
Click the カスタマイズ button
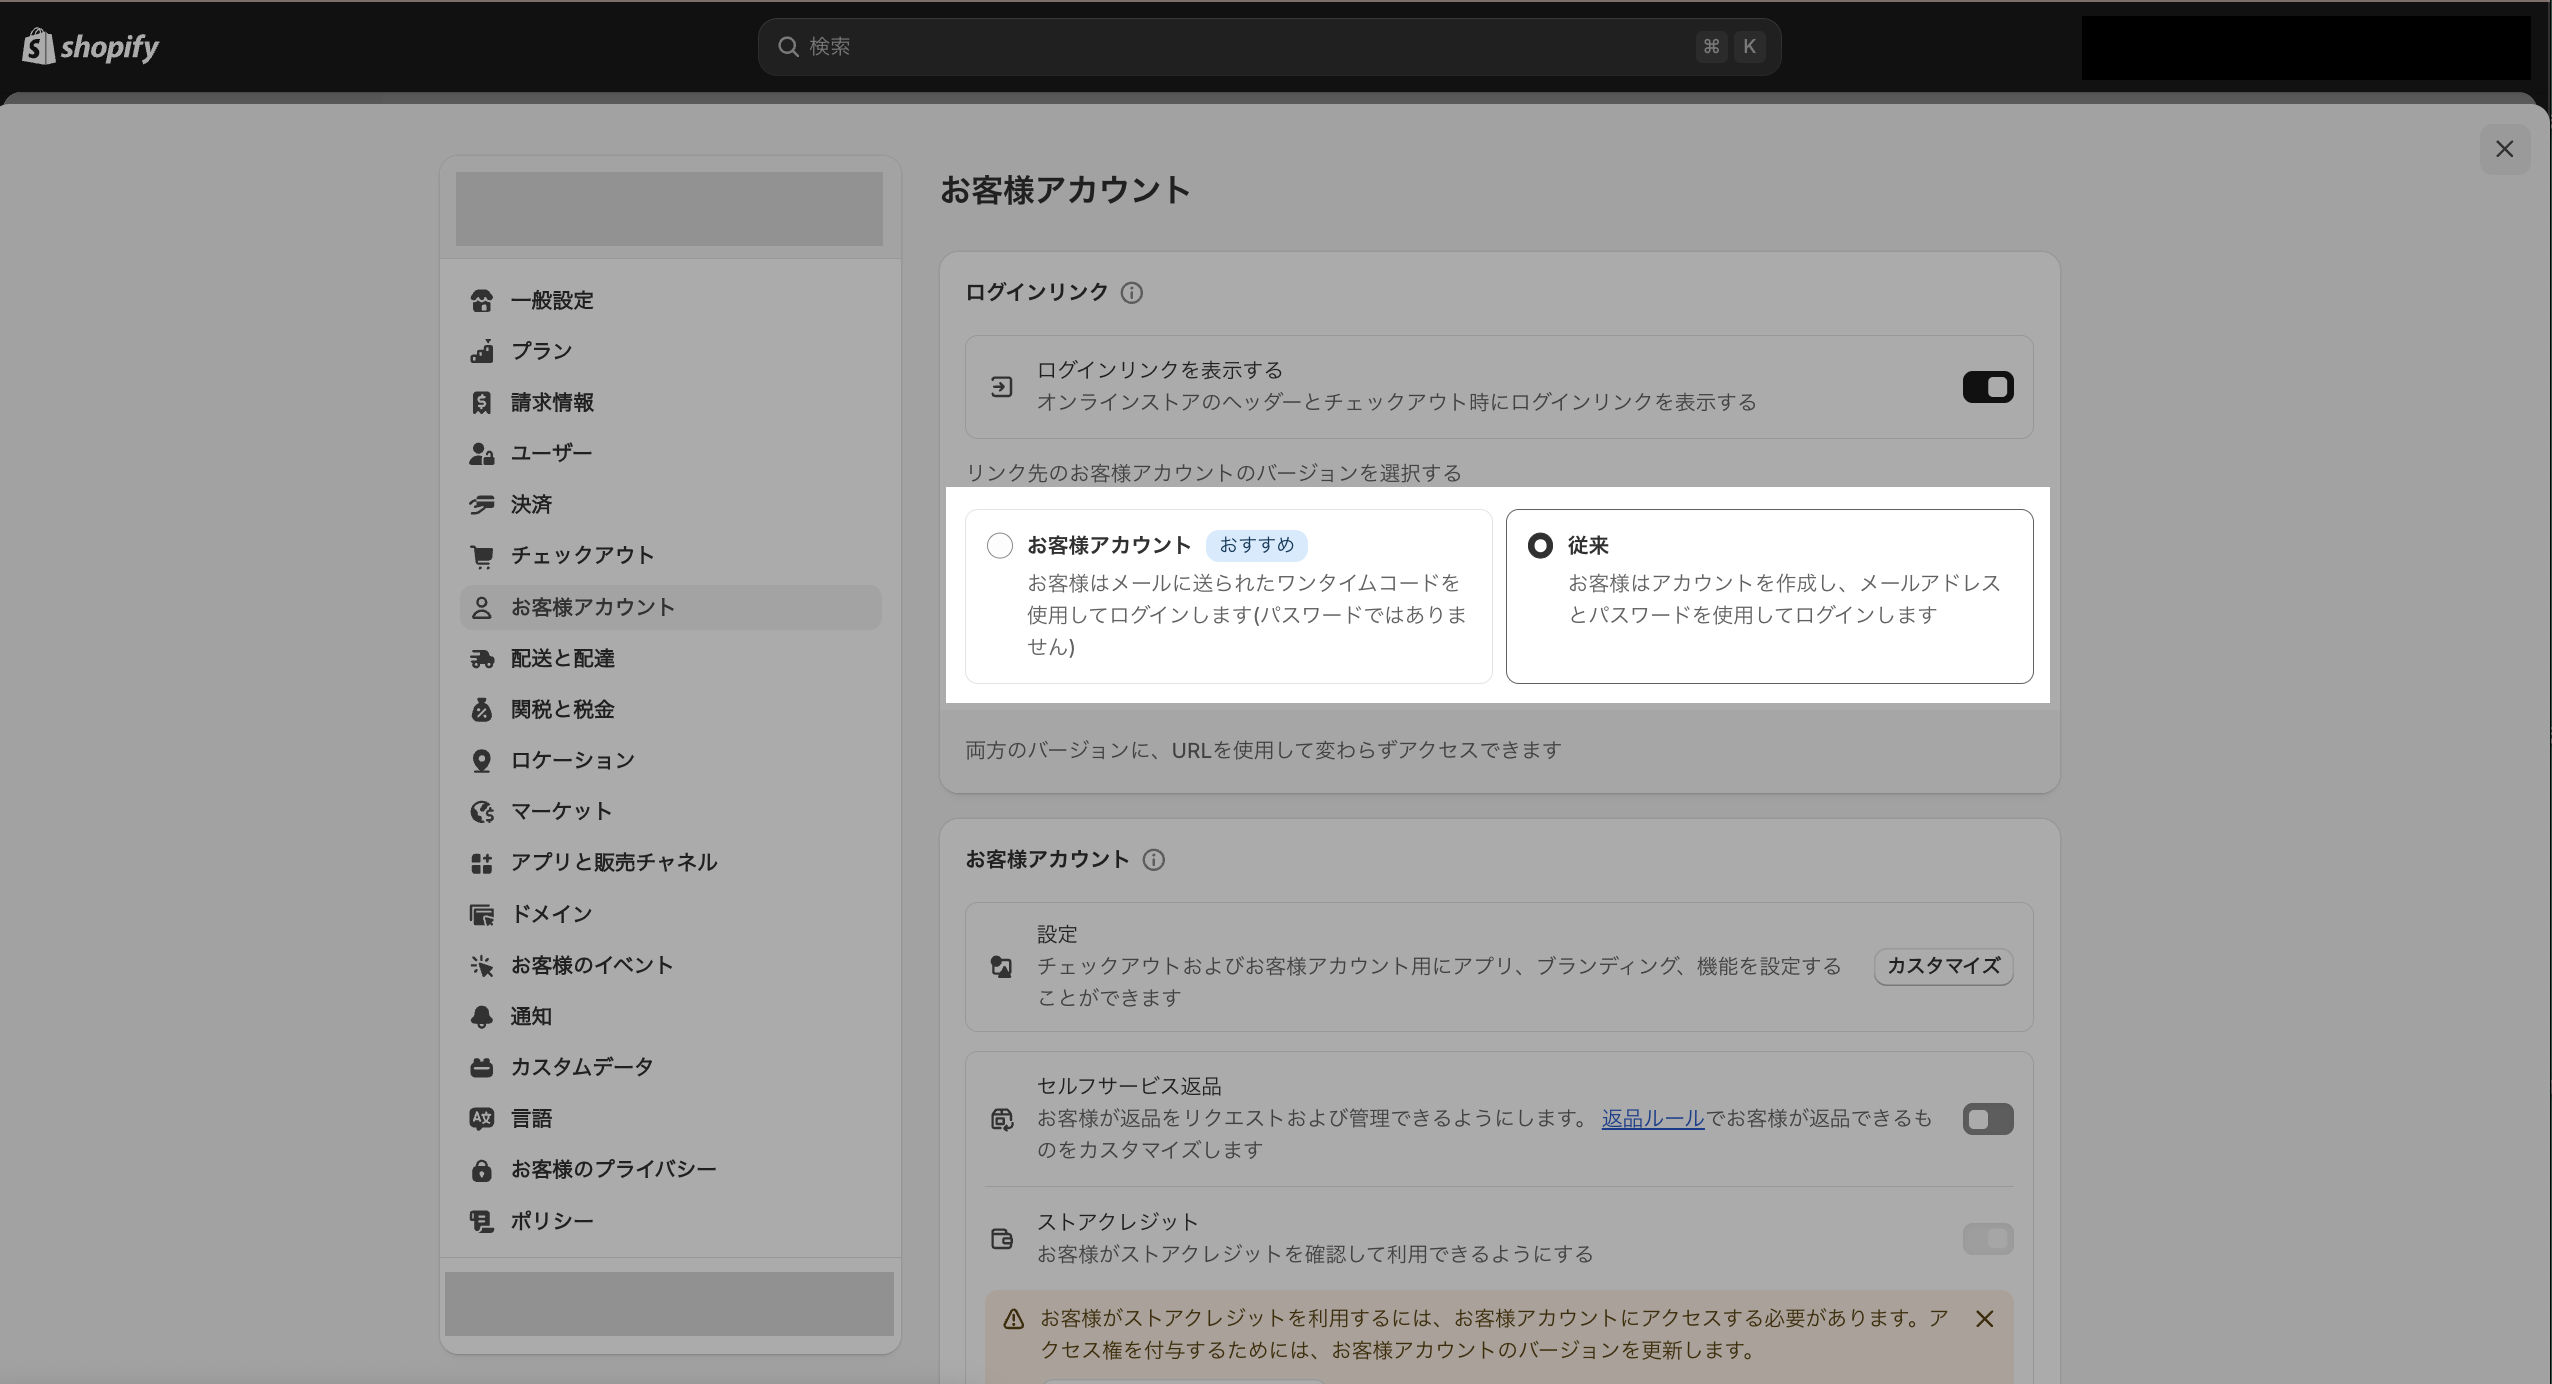[1943, 967]
